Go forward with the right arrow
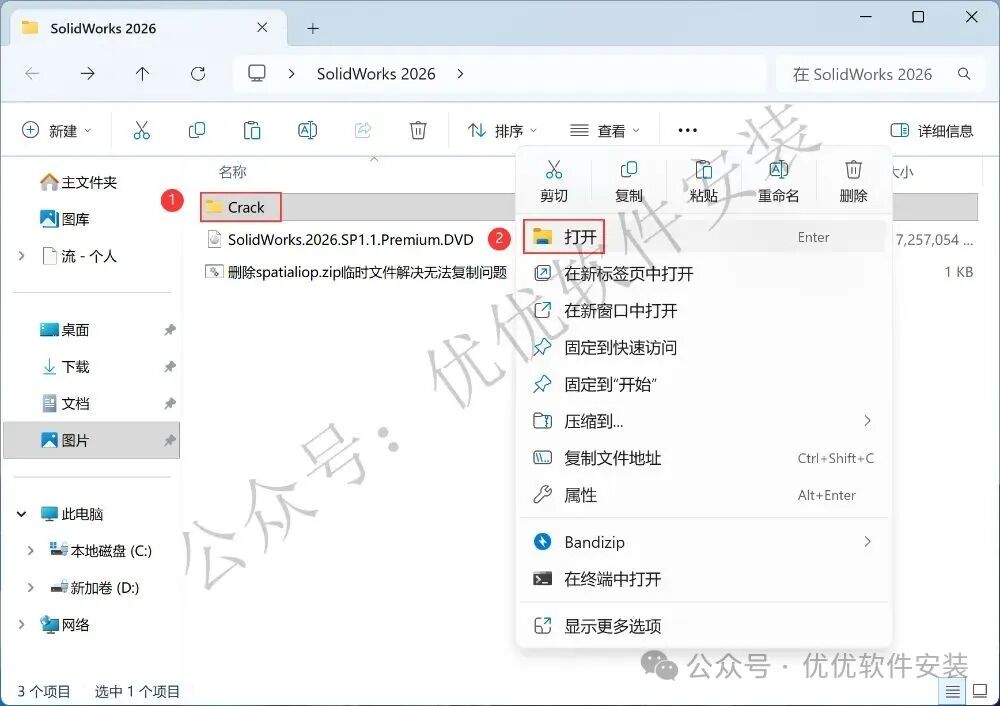This screenshot has width=1000, height=706. click(87, 74)
